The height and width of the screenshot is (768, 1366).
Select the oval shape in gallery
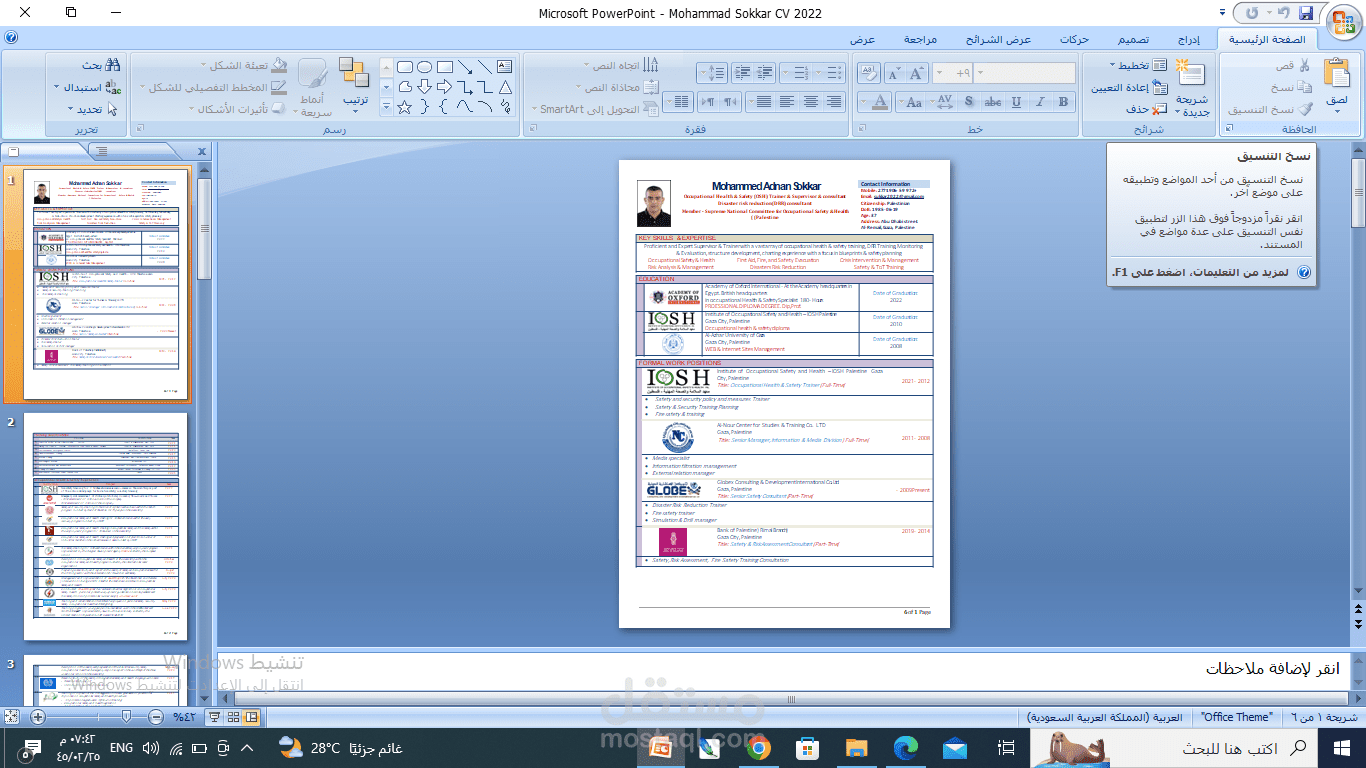click(x=424, y=67)
